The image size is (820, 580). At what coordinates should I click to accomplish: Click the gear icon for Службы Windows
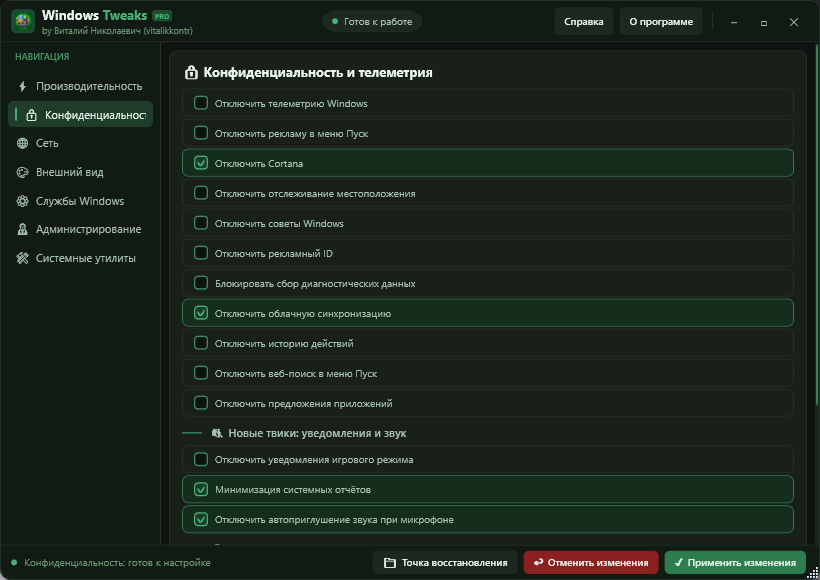22,201
